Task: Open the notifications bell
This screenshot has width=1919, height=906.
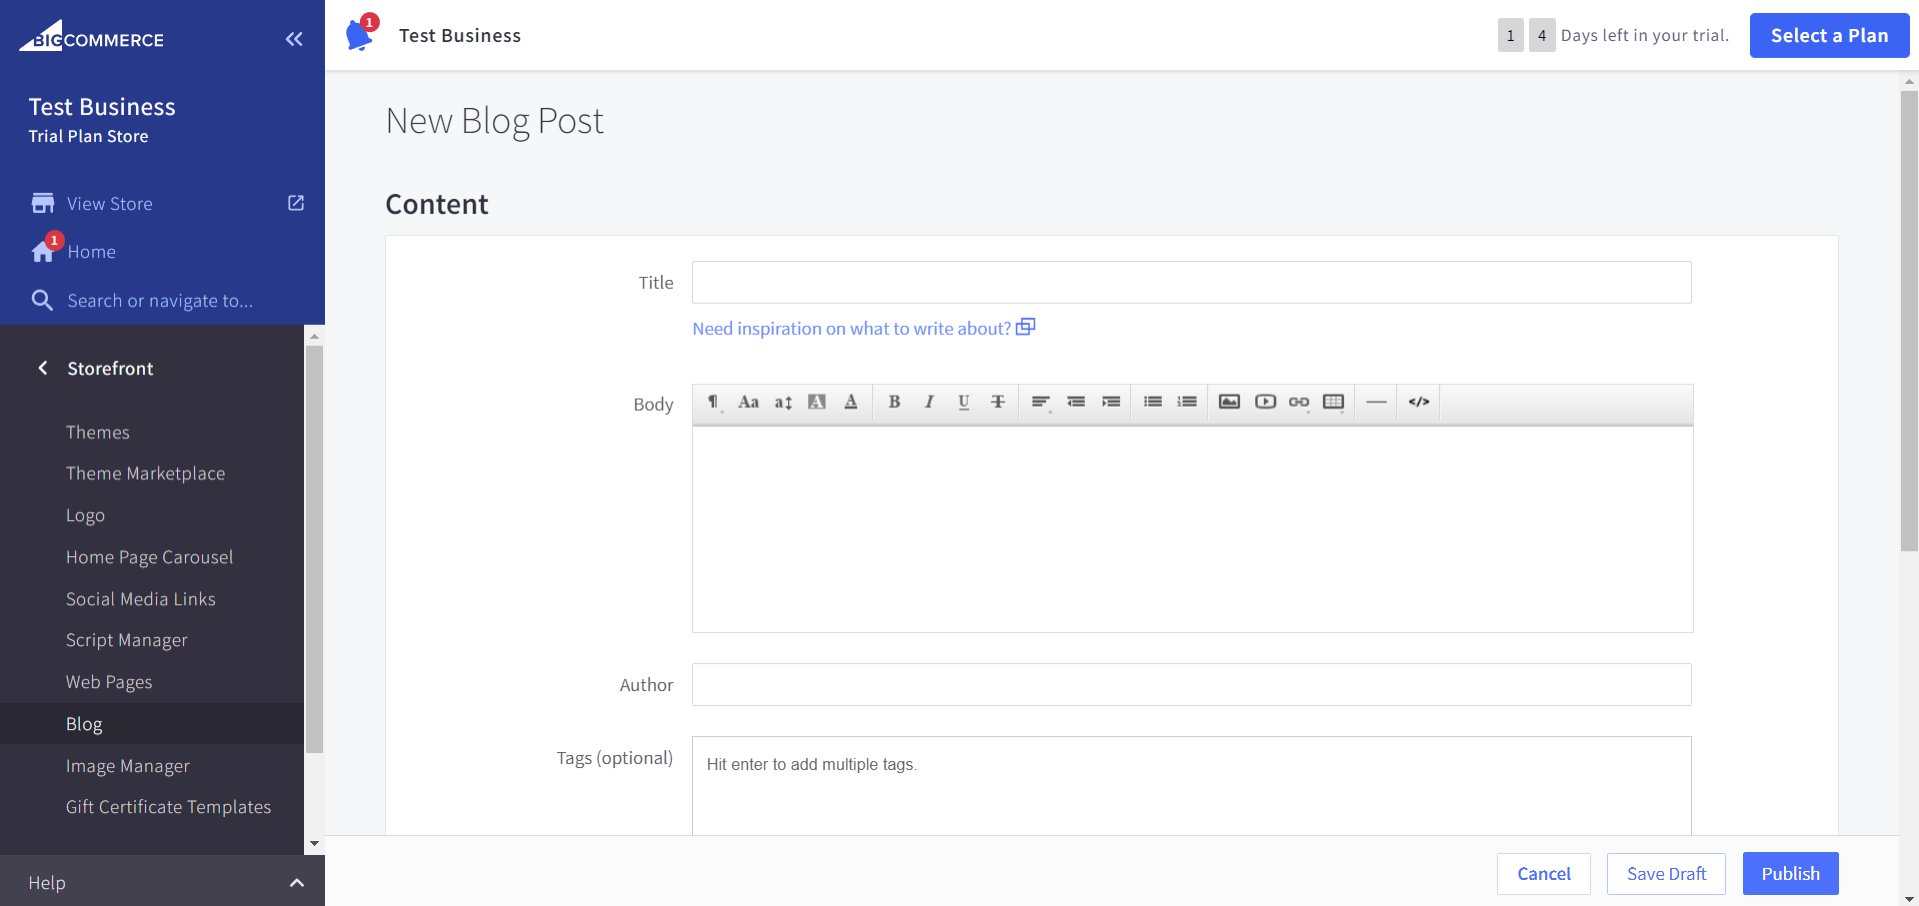Action: click(x=359, y=35)
